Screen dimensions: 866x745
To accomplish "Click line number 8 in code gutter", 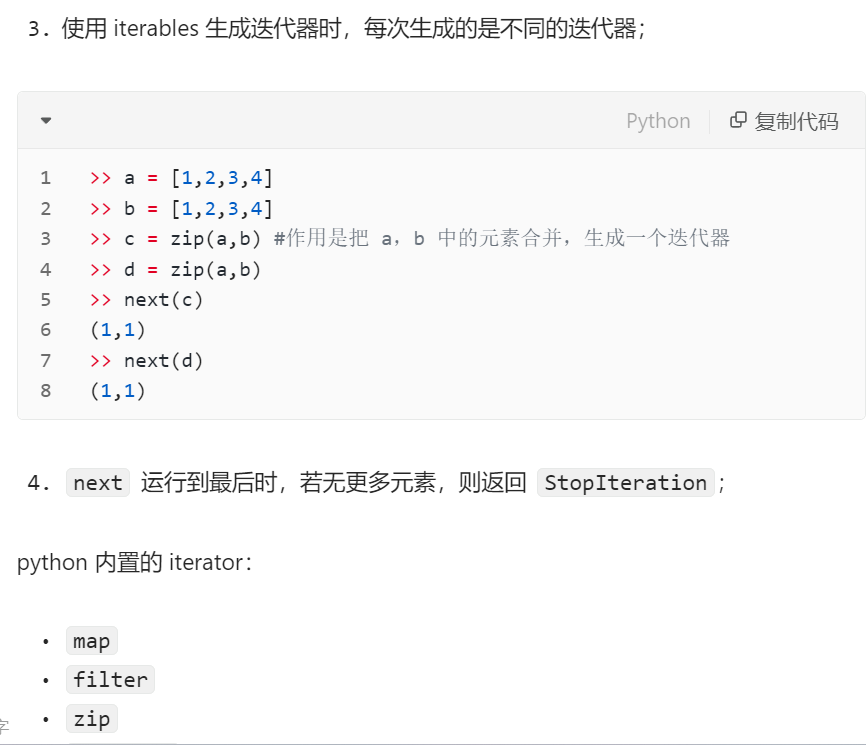I will (x=45, y=391).
